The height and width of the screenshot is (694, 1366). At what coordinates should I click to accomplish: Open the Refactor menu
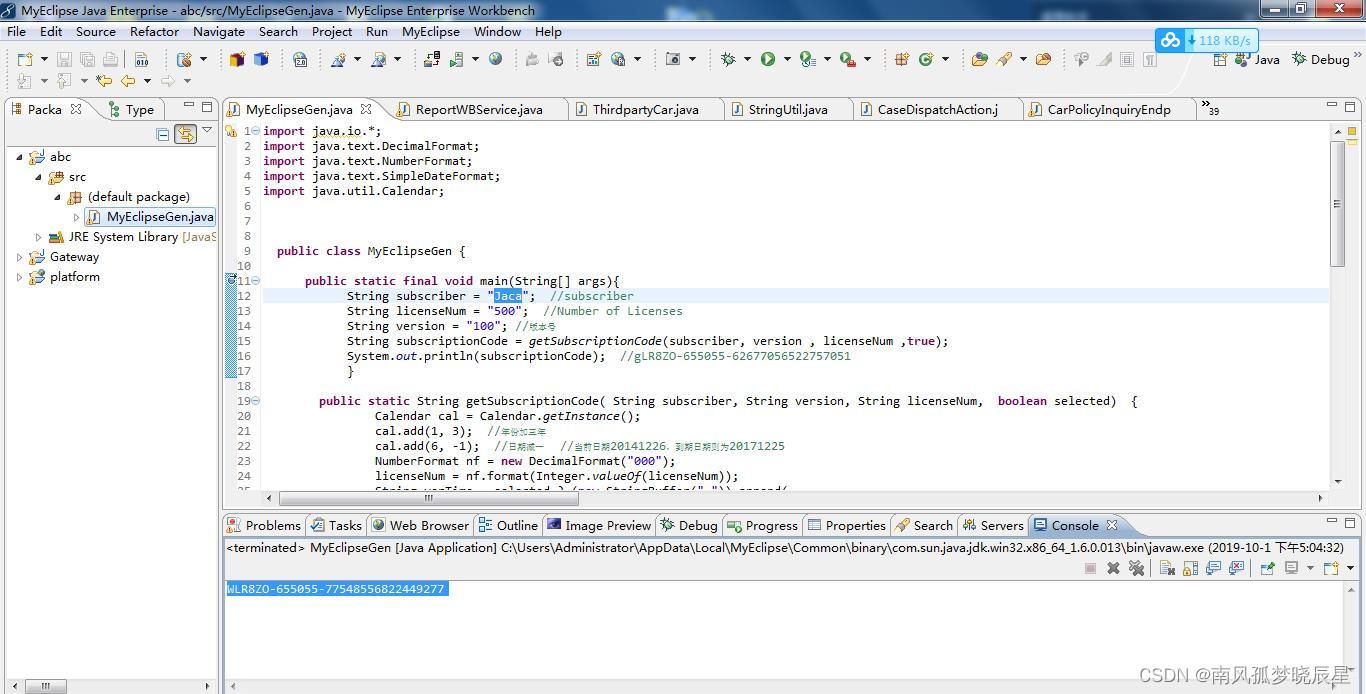coord(154,31)
